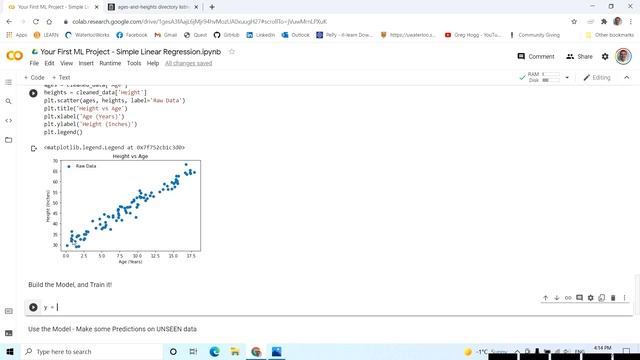Open notebook settings gear icon

coord(605,56)
